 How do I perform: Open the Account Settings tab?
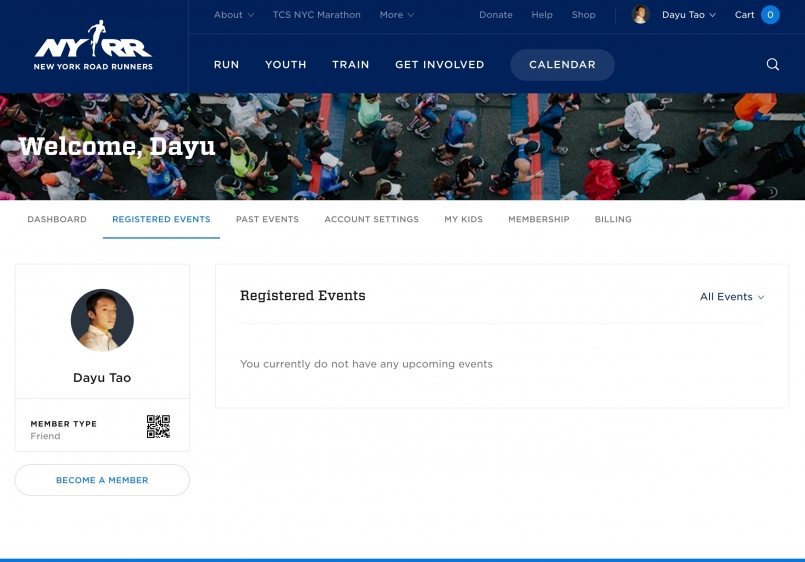(371, 219)
